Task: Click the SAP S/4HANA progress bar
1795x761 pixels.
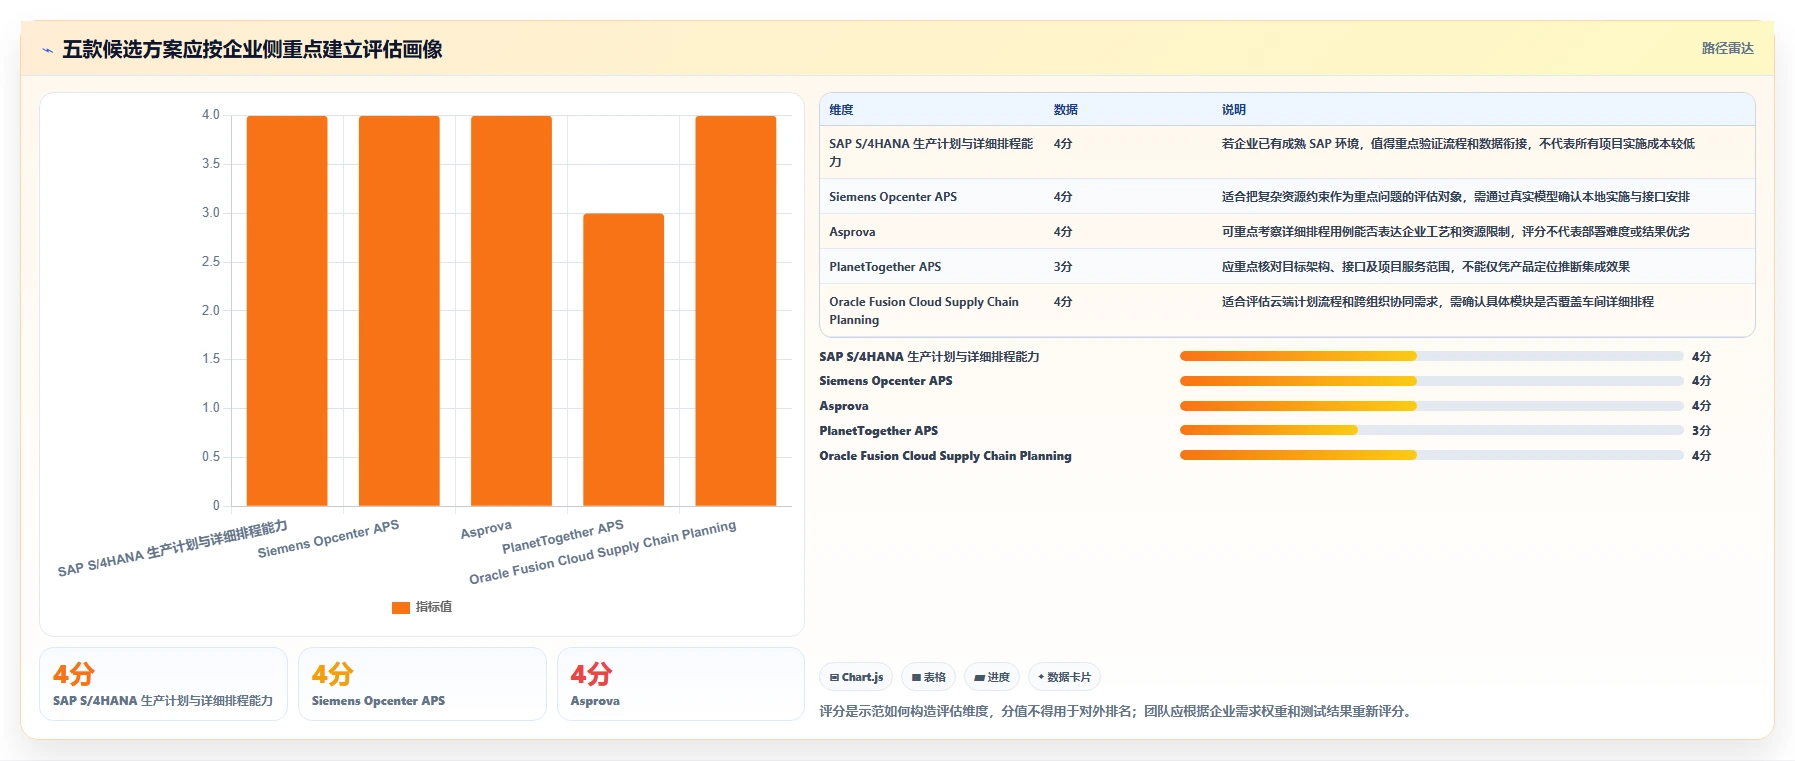Action: pos(1431,356)
